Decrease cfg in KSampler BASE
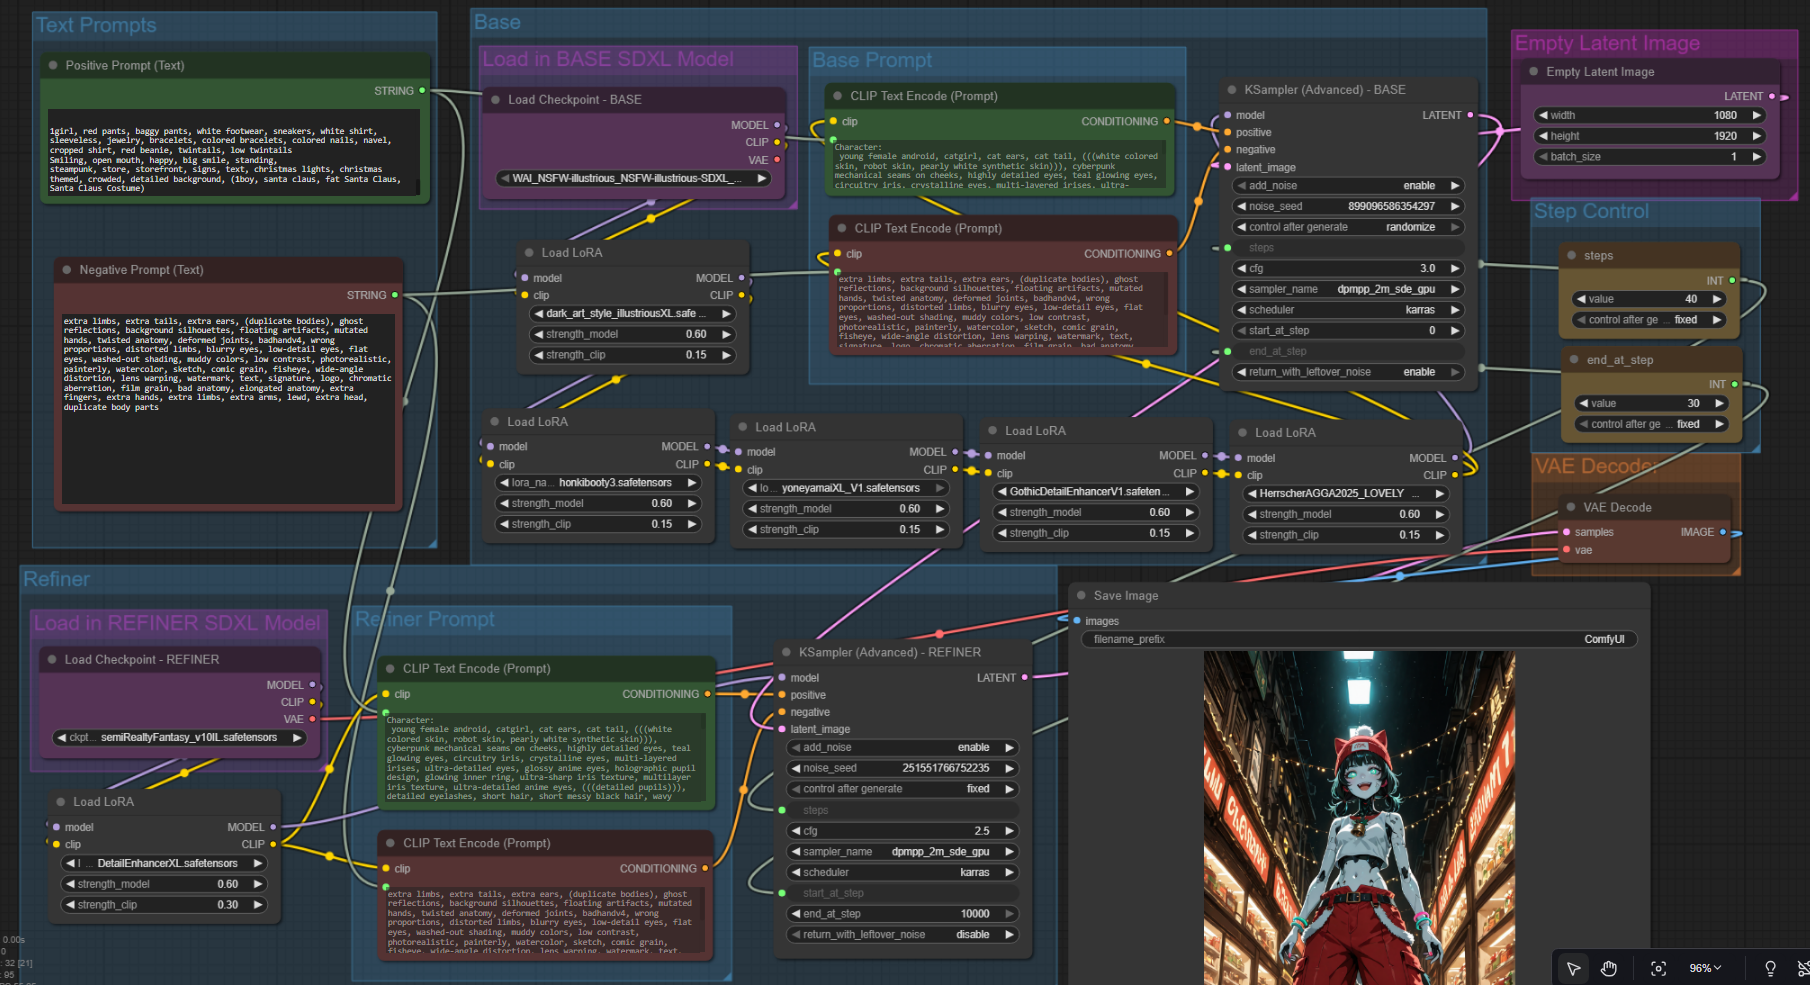Image resolution: width=1810 pixels, height=985 pixels. point(1241,268)
